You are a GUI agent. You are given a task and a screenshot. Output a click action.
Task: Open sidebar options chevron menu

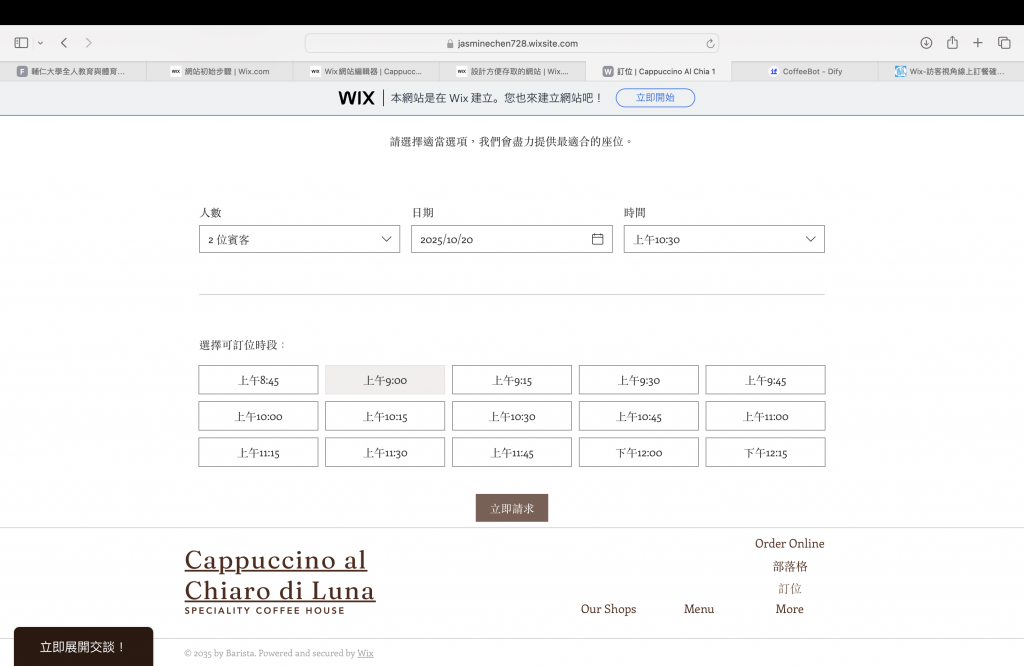pyautogui.click(x=40, y=43)
